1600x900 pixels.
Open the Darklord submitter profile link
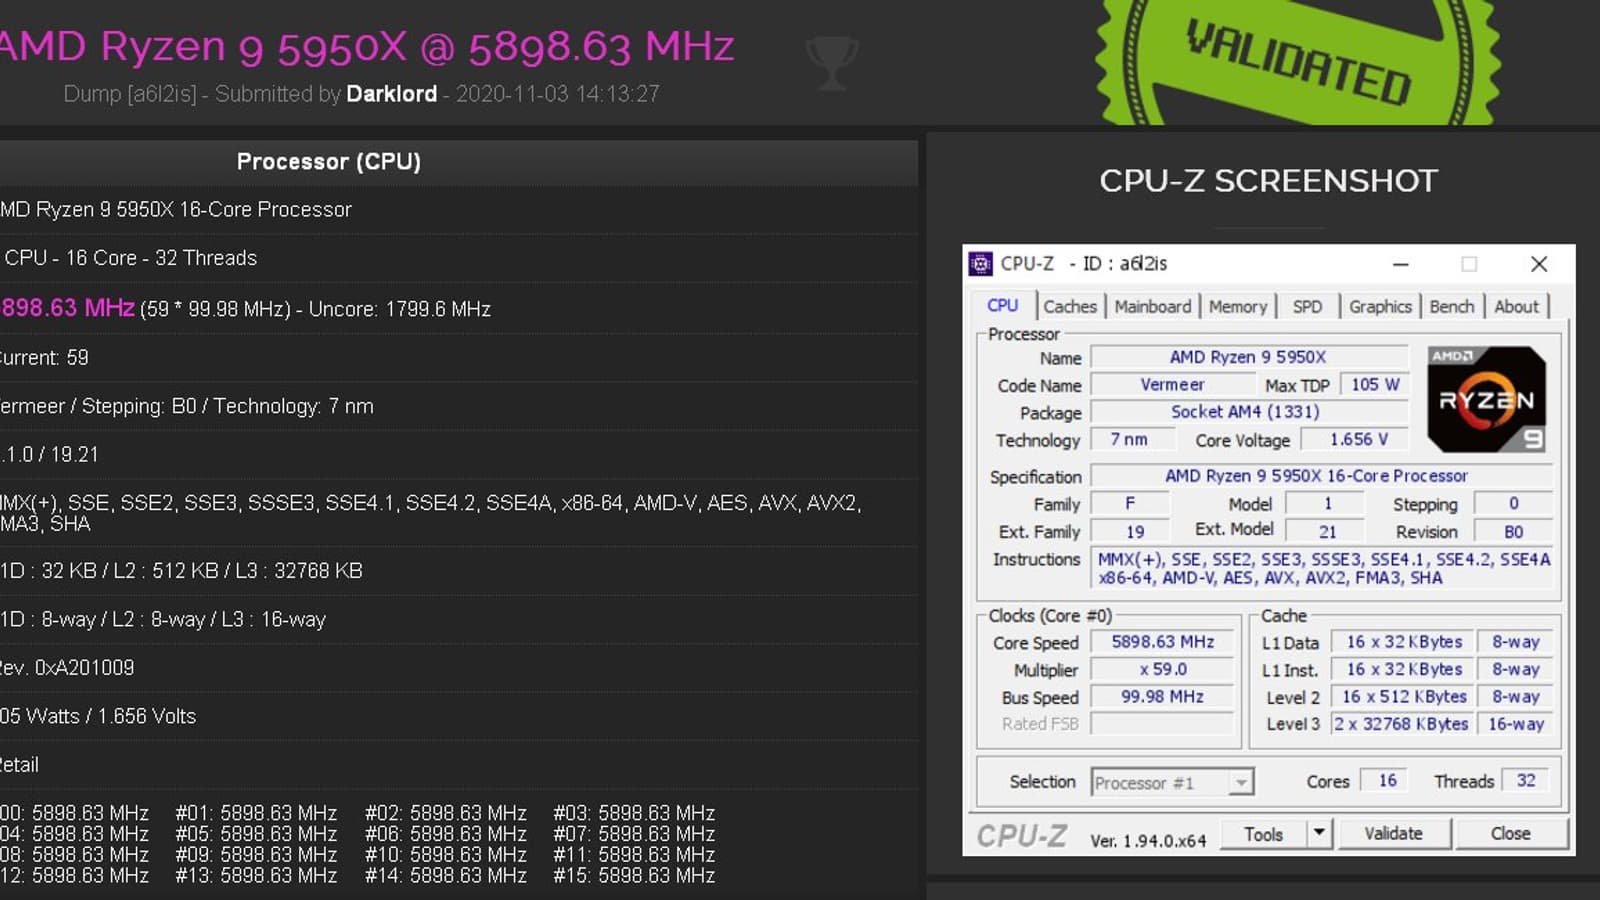coord(391,94)
